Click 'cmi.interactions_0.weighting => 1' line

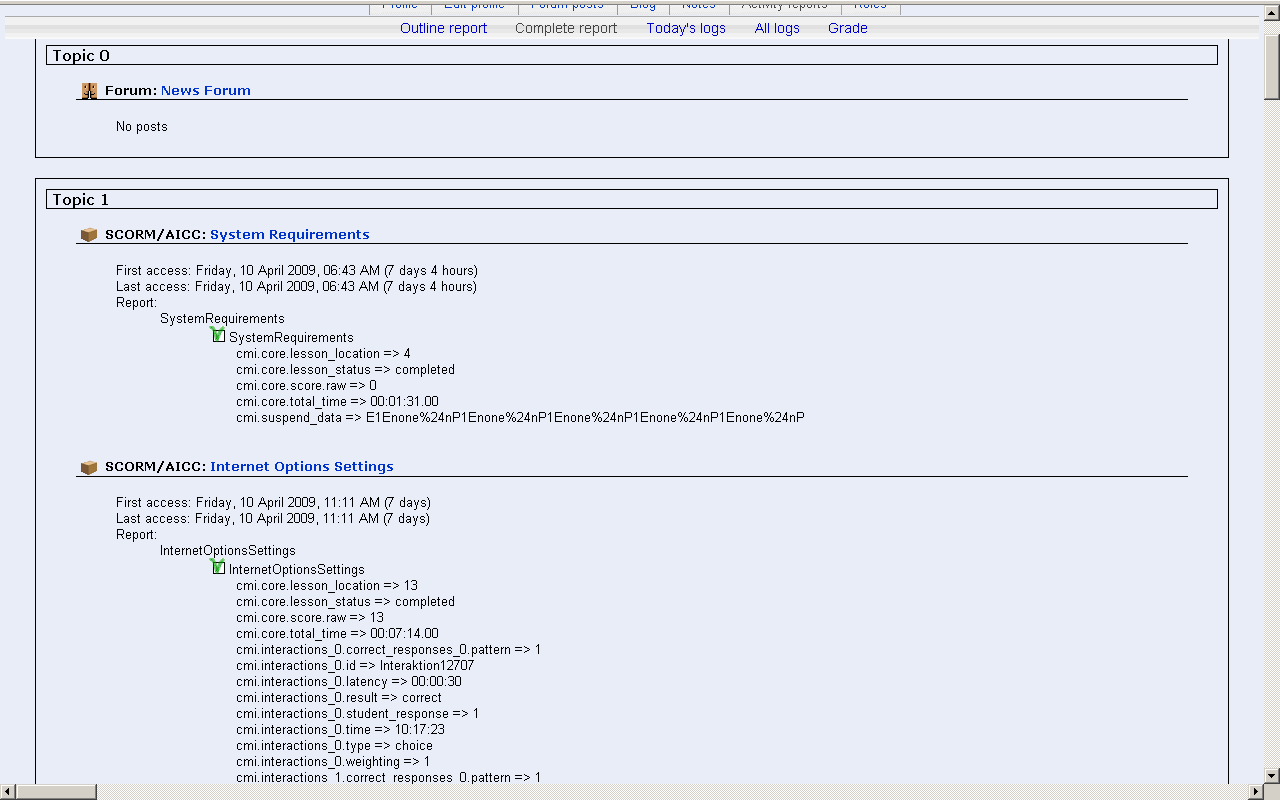pyautogui.click(x=333, y=762)
